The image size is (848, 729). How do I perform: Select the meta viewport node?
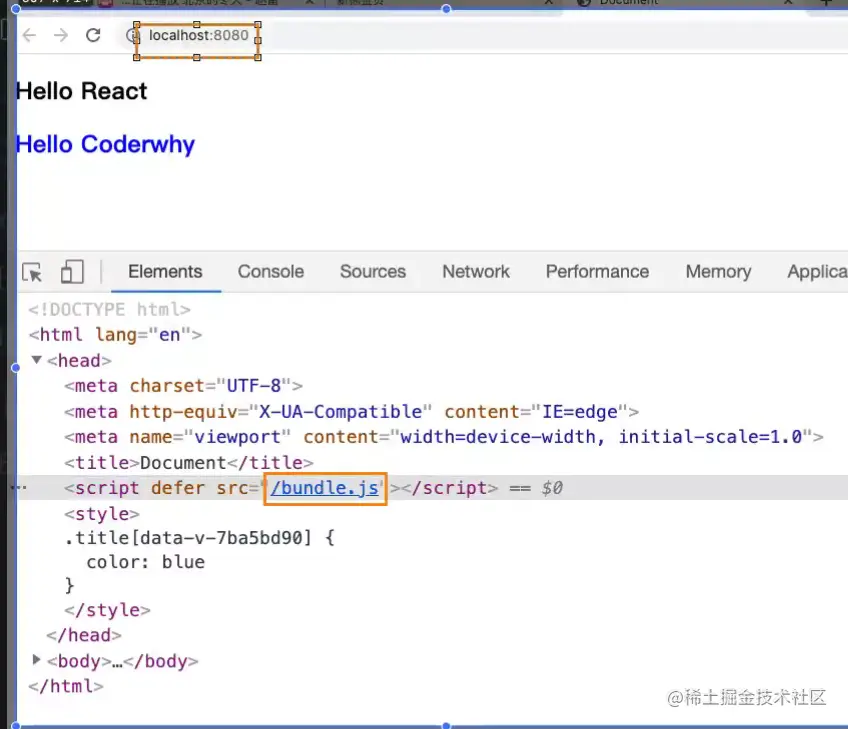click(x=443, y=437)
